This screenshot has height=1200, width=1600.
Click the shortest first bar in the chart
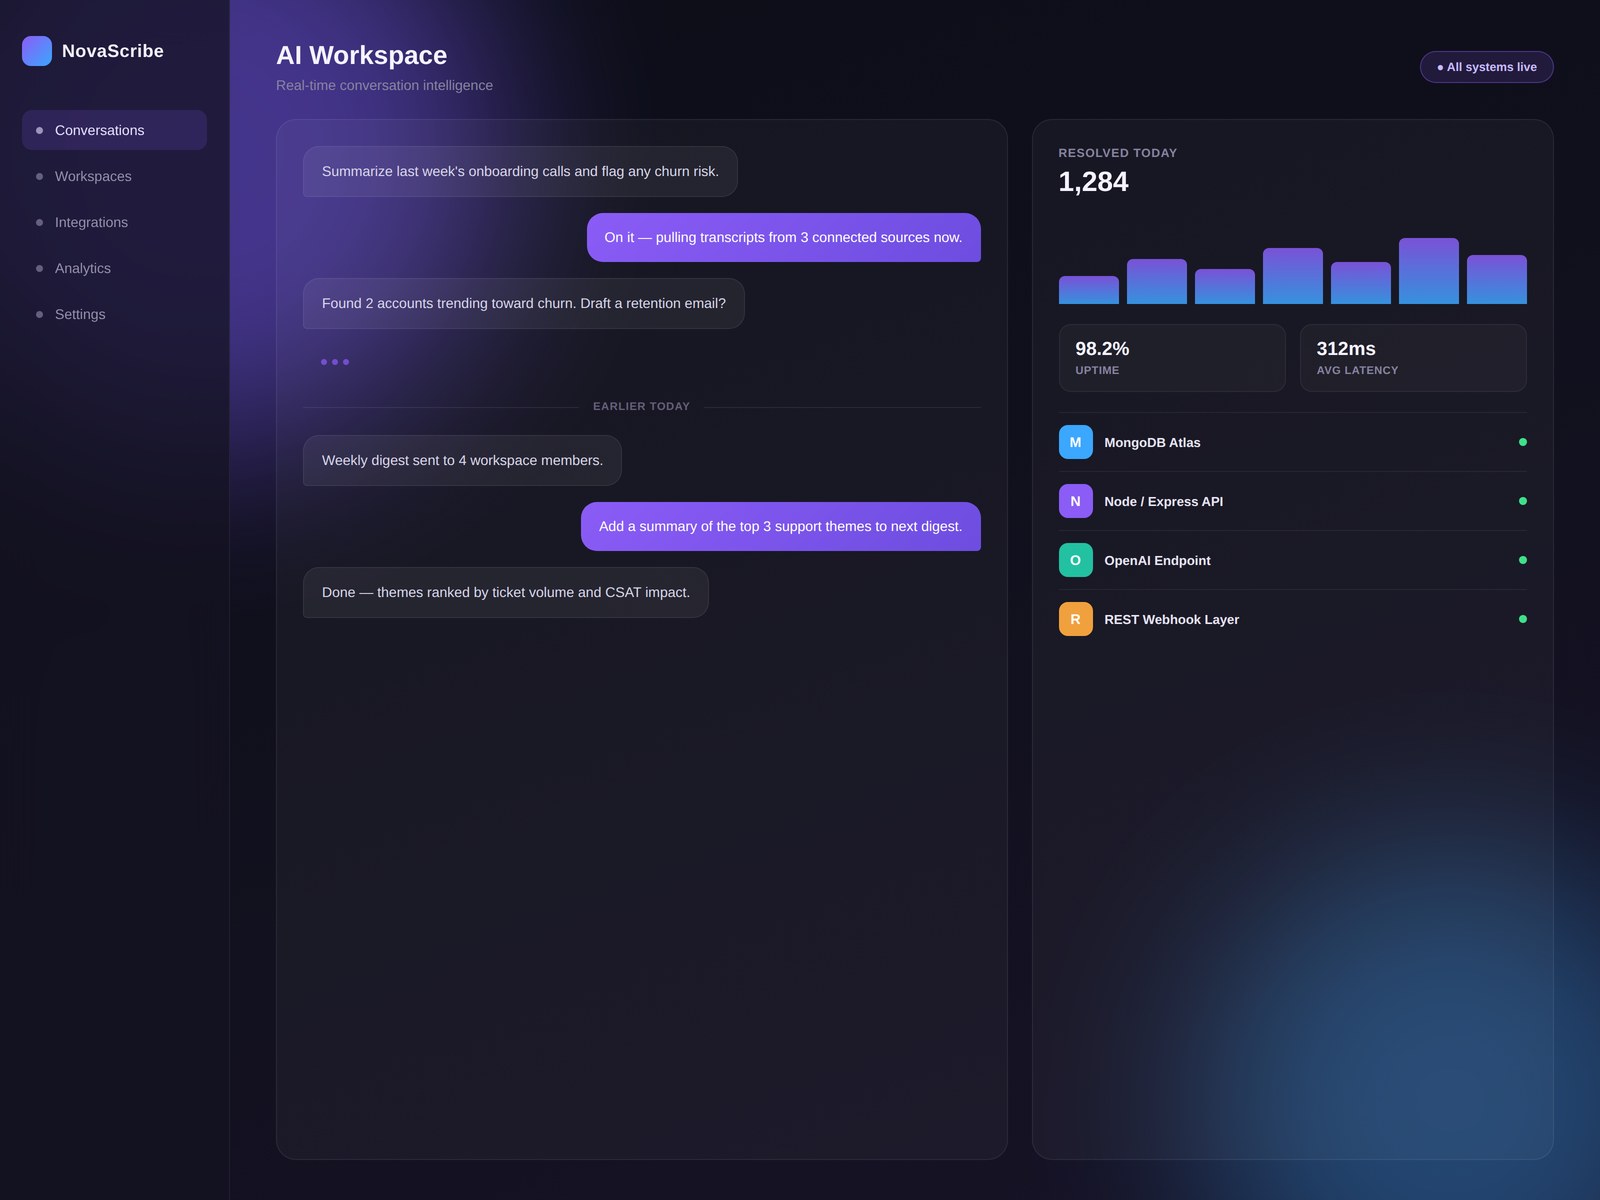click(x=1089, y=290)
